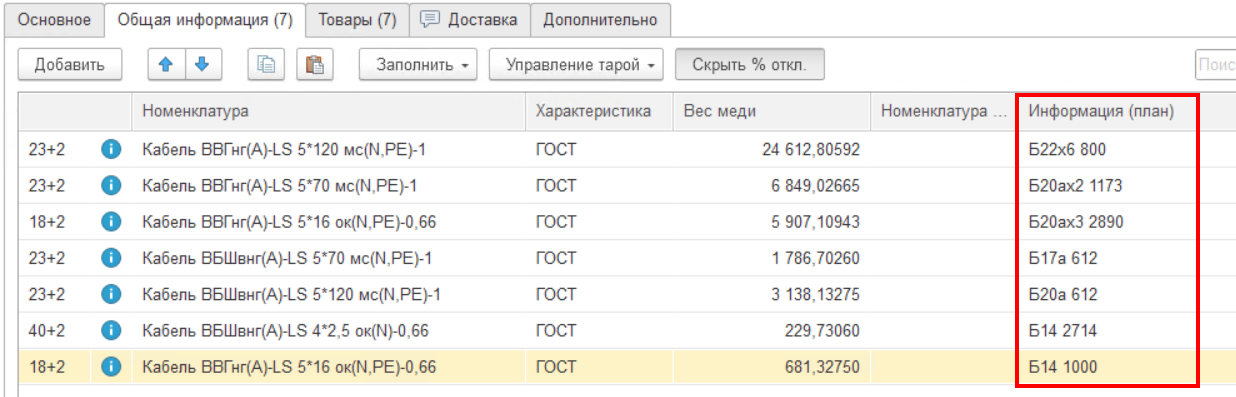Expand the Заполнить dropdown
1236x397 pixels.
pyautogui.click(x=418, y=65)
